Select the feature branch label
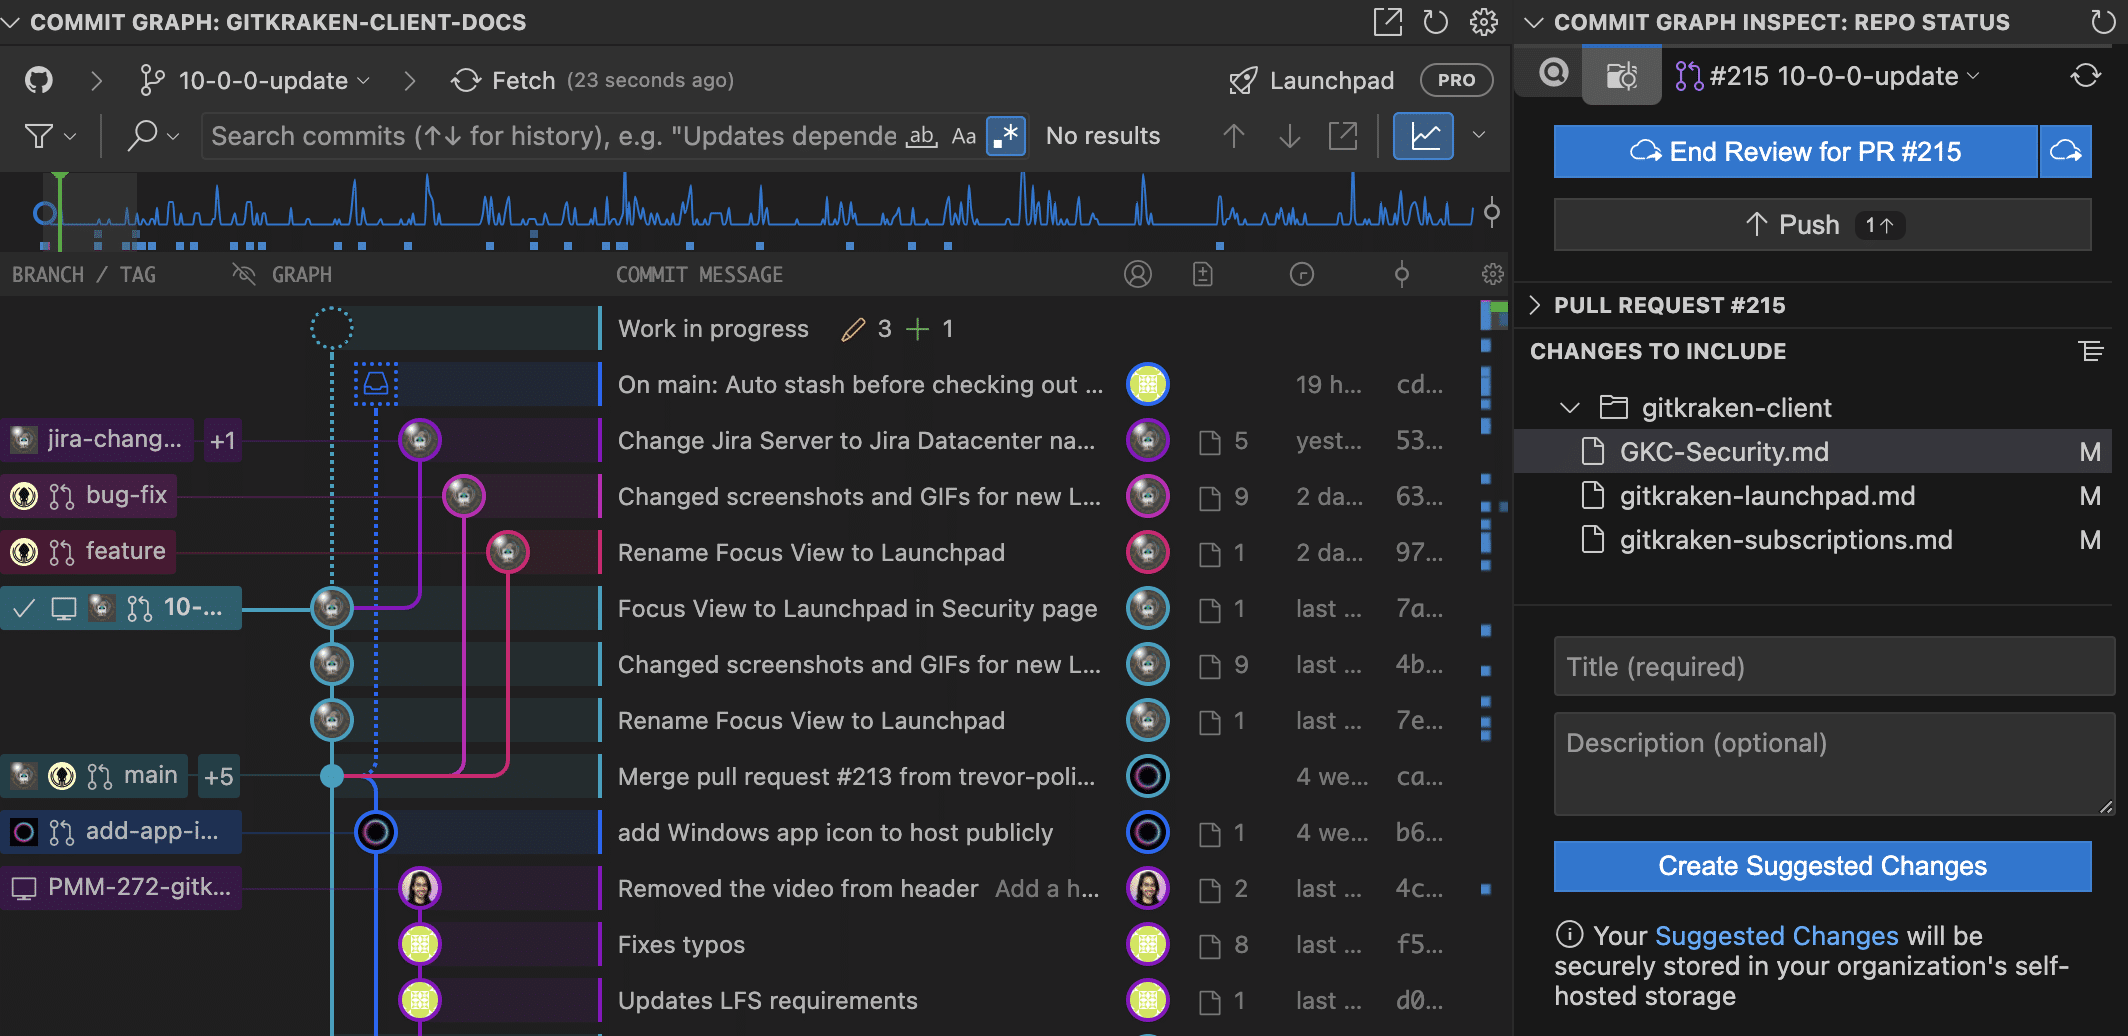The image size is (2128, 1036). coord(88,552)
